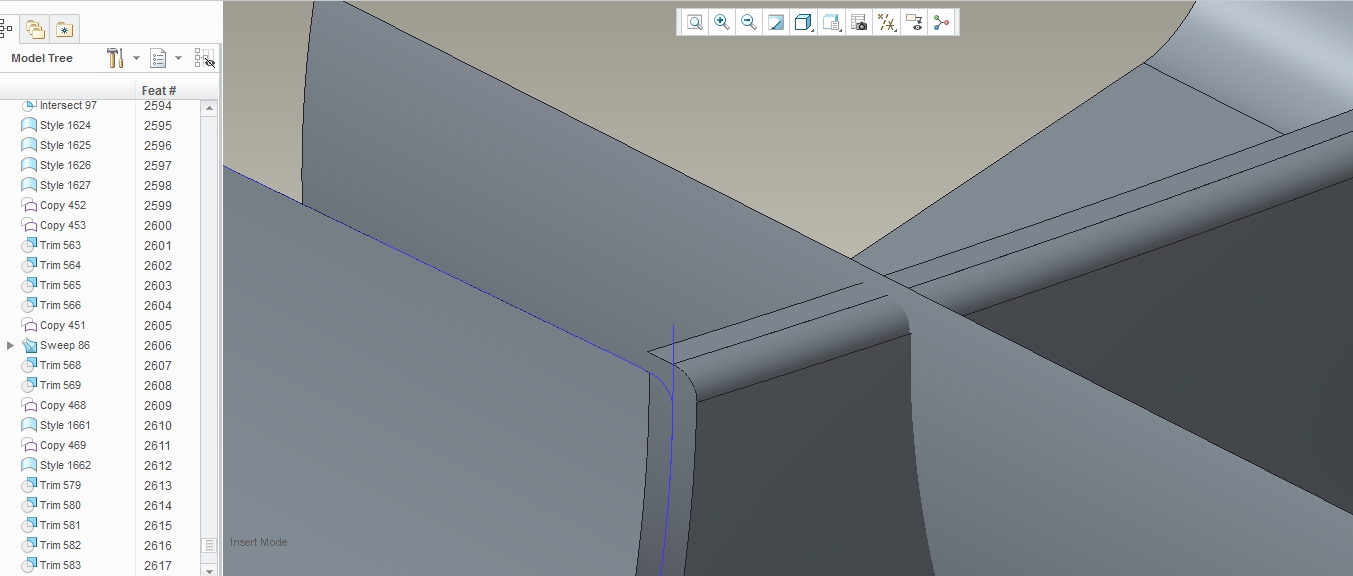
Task: Select the Trim 579 feature
Action: click(60, 485)
